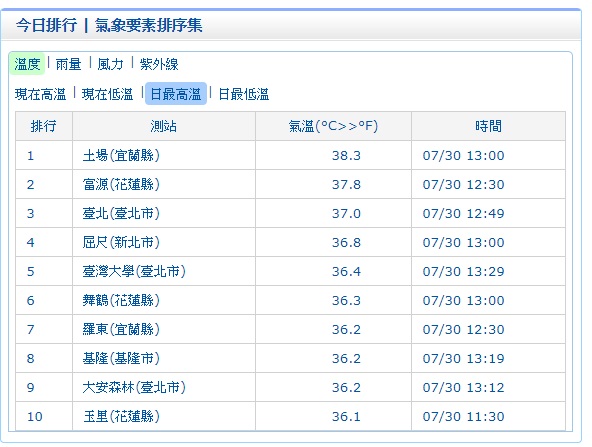
Task: Click the time 07/30 12:30 in 富源 row
Action: click(x=463, y=185)
